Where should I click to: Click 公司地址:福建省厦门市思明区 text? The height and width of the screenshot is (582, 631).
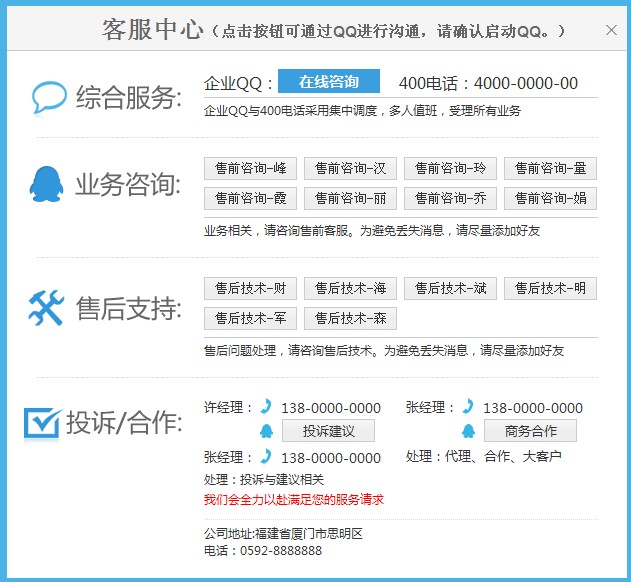(x=283, y=534)
